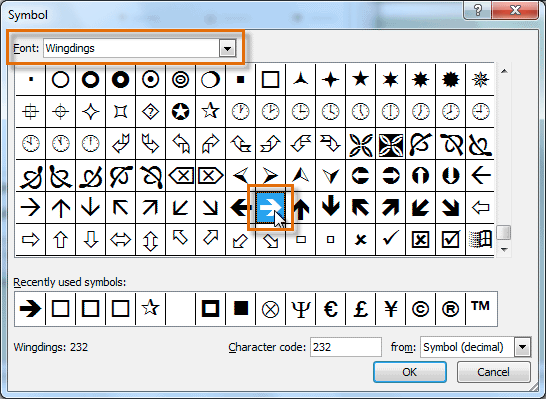This screenshot has height=399, width=546.
Task: Pick the diamond with question mark symbol
Action: coord(151,112)
